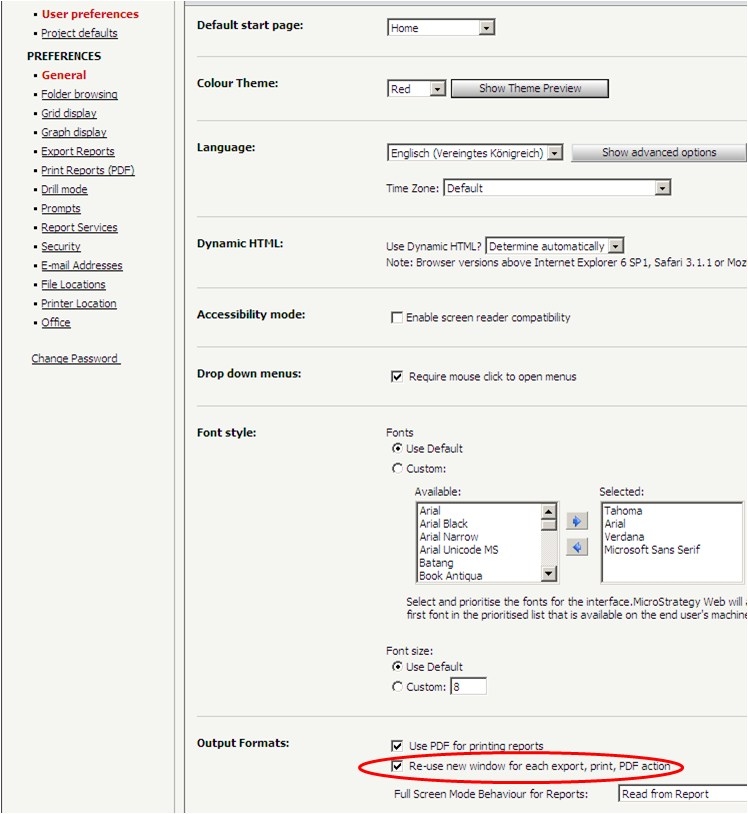This screenshot has height=814, width=748.
Task: Select Use Default radio under Font size
Action: [397, 666]
